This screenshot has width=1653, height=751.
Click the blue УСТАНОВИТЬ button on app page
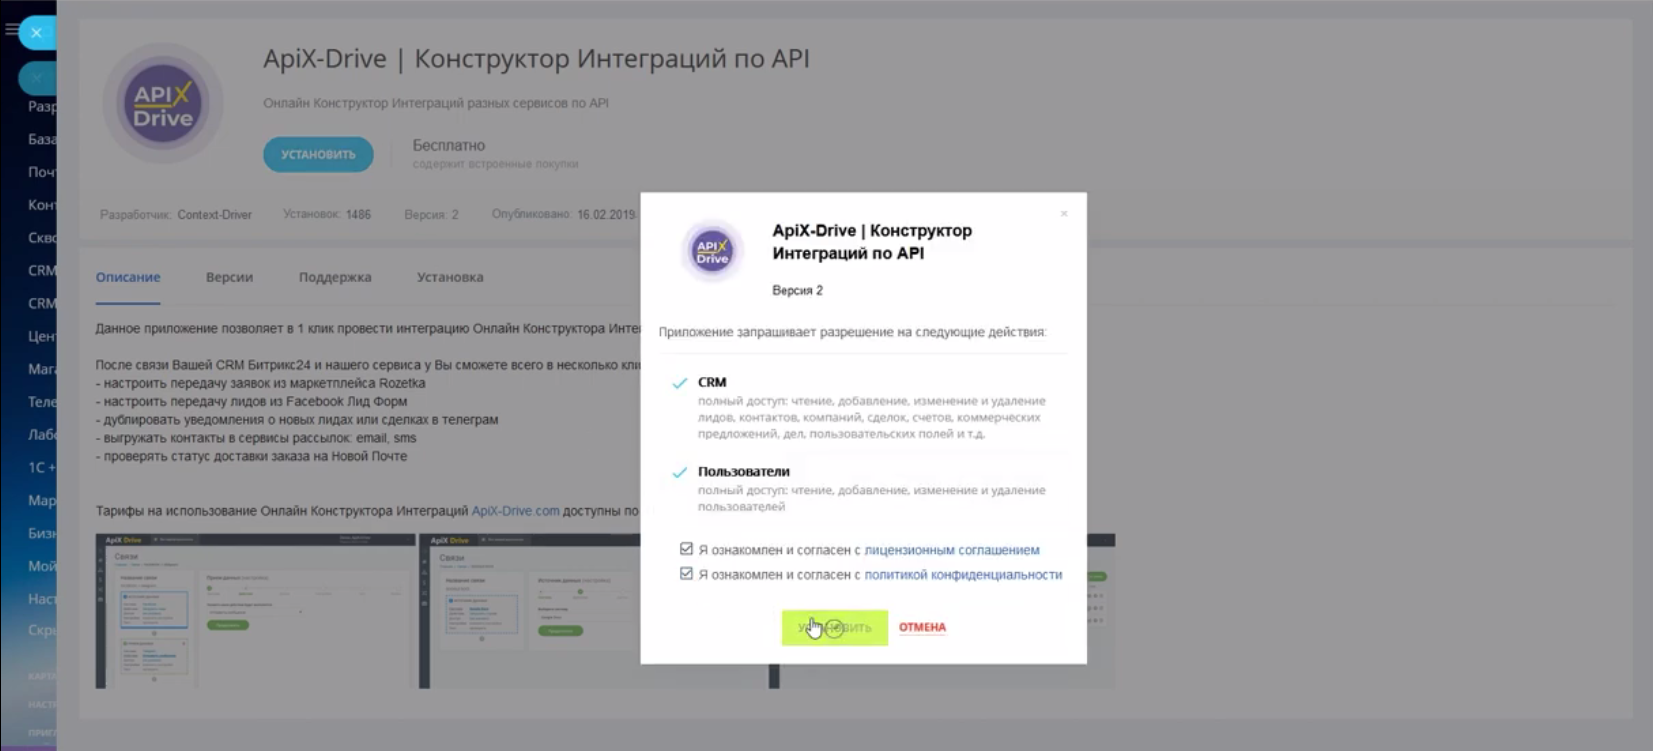click(318, 154)
